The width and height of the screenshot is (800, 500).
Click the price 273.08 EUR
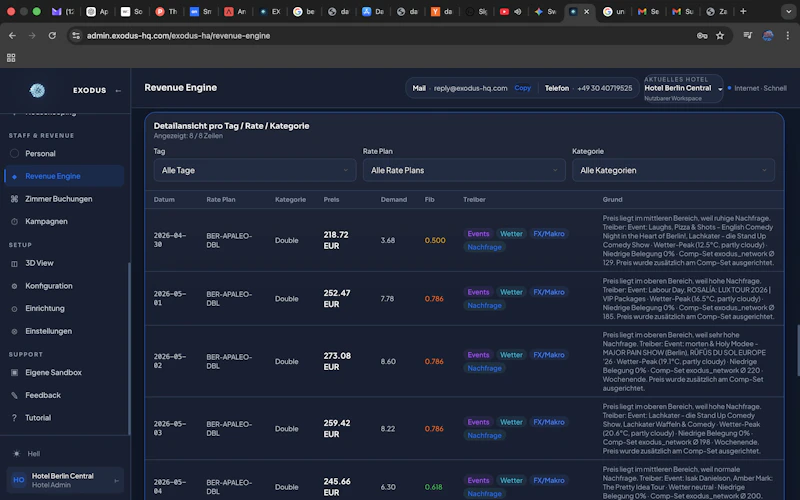337,361
